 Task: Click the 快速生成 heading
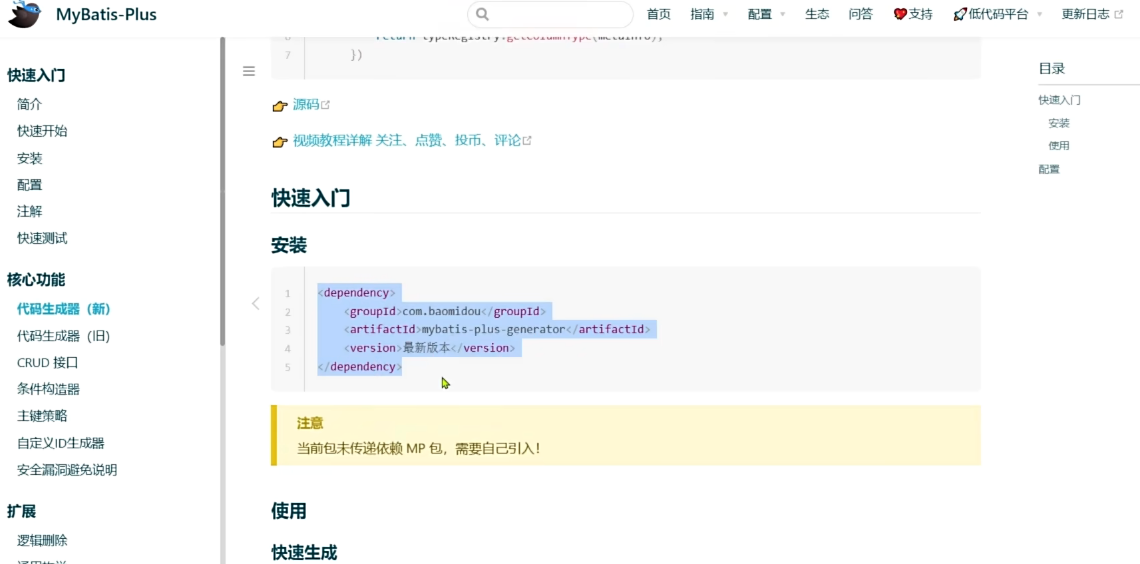[x=304, y=552]
